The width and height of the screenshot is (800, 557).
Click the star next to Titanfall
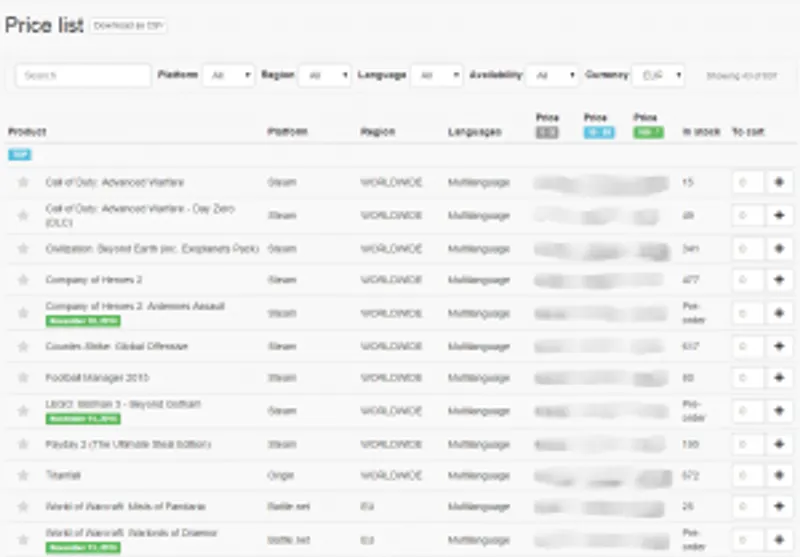pyautogui.click(x=23, y=475)
